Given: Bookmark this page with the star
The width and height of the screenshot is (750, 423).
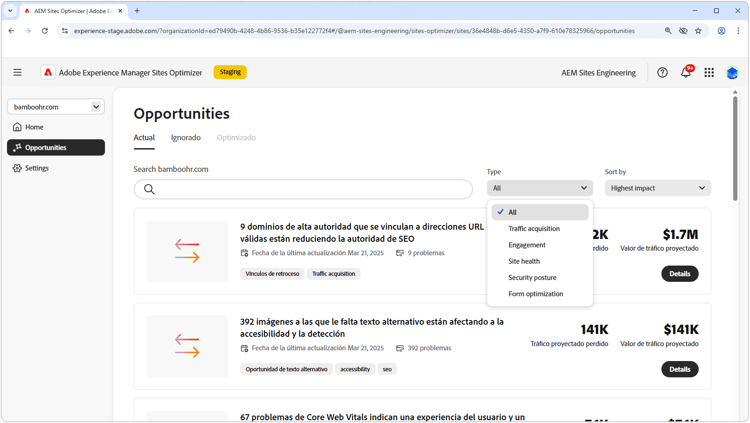Looking at the screenshot, I should [x=698, y=31].
